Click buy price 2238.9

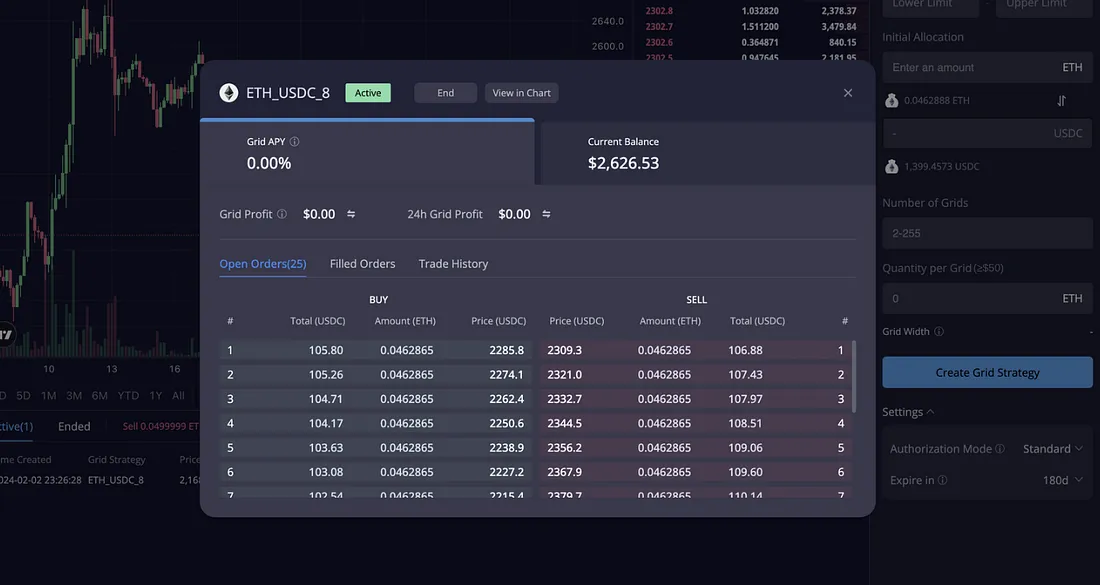point(507,448)
